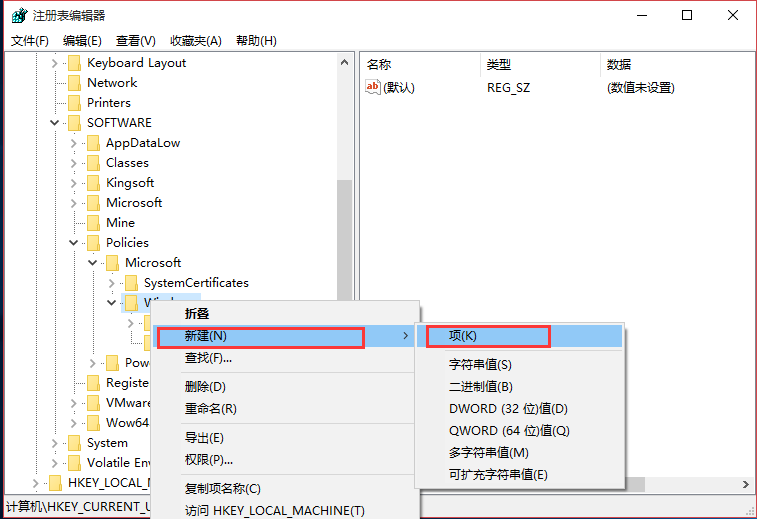Expand the Kingsoft node
The image size is (757, 519).
pos(73,183)
